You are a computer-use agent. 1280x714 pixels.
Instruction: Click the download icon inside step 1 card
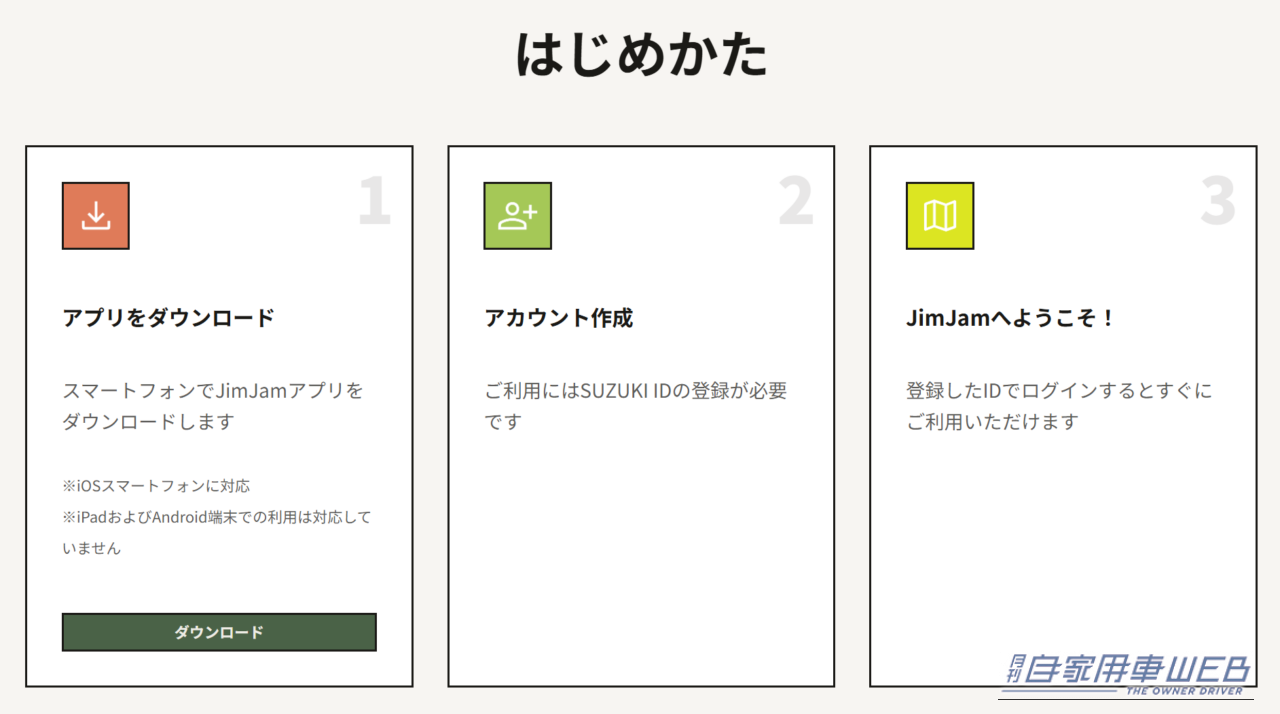[95, 215]
